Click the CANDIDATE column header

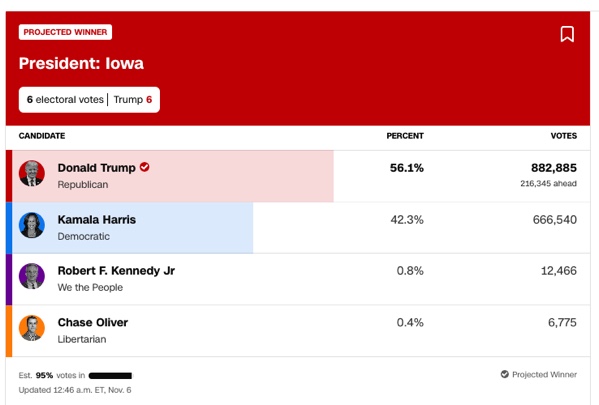tap(42, 136)
